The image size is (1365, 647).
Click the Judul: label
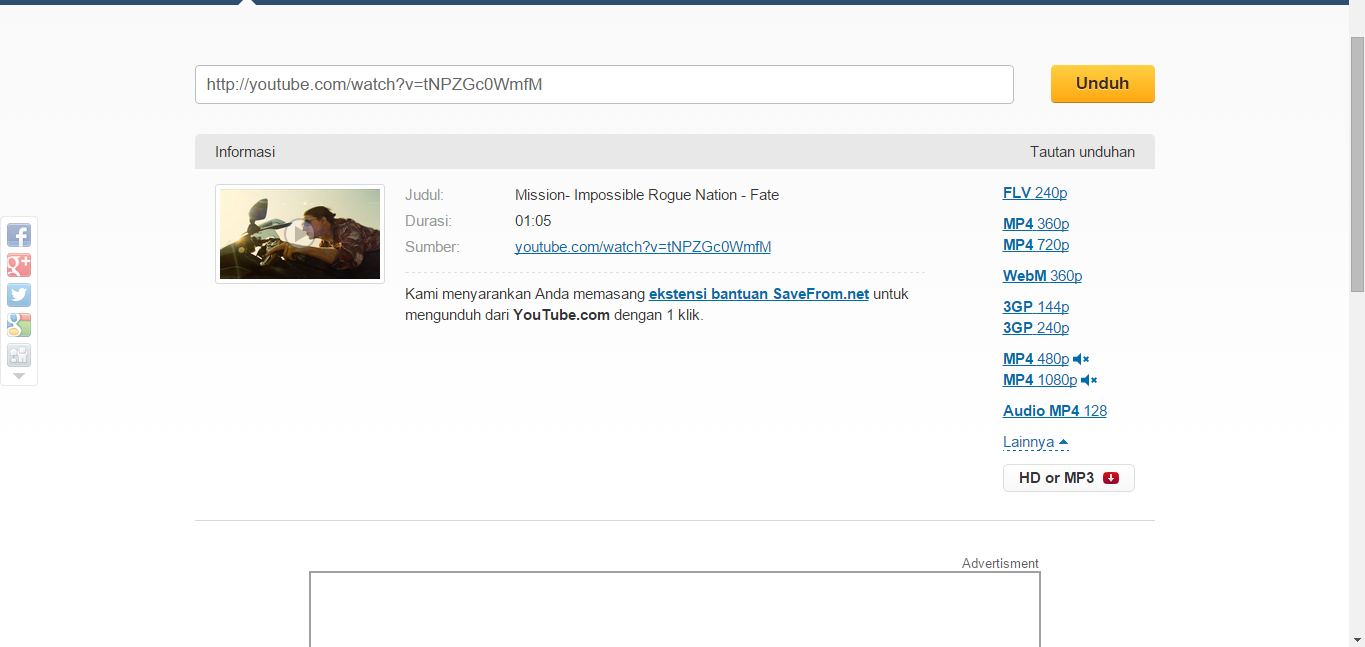click(x=424, y=195)
